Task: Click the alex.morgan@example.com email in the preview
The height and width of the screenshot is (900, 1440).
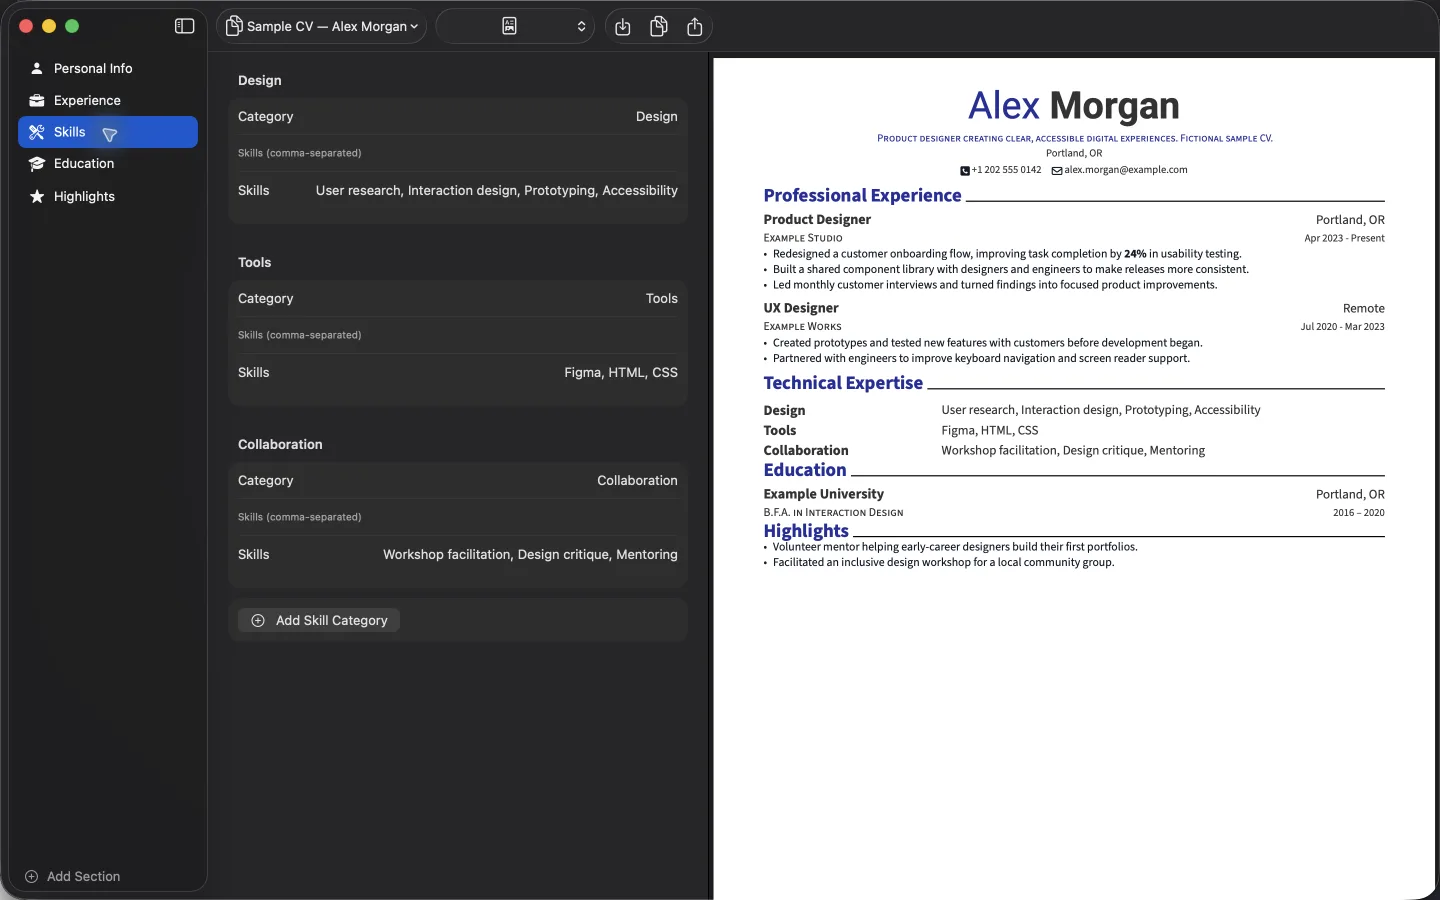Action: (x=1126, y=170)
